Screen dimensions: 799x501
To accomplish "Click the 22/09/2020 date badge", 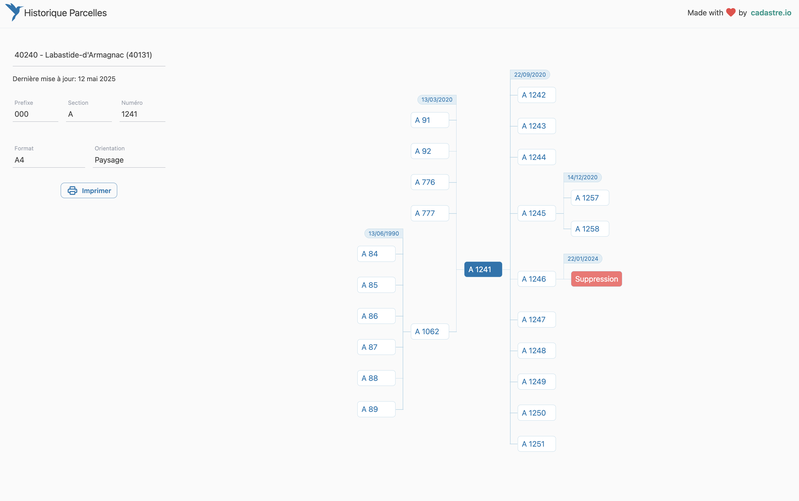I will (x=530, y=75).
